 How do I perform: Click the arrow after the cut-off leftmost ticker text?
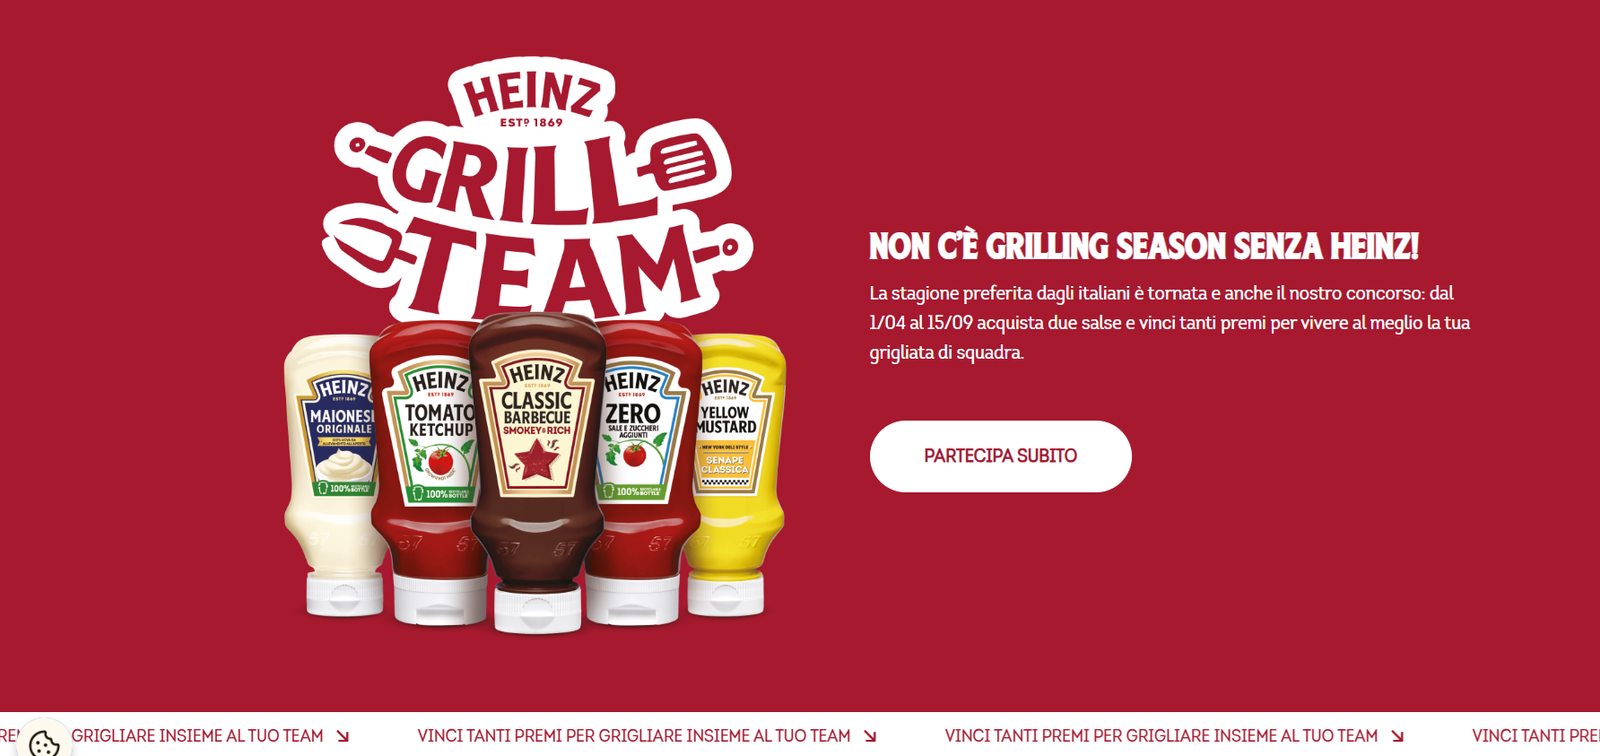(343, 736)
